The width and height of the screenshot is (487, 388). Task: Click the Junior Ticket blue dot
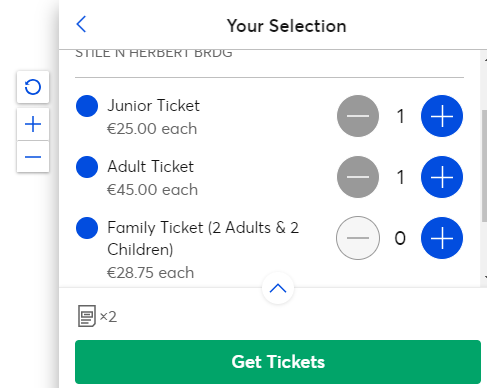pos(87,106)
